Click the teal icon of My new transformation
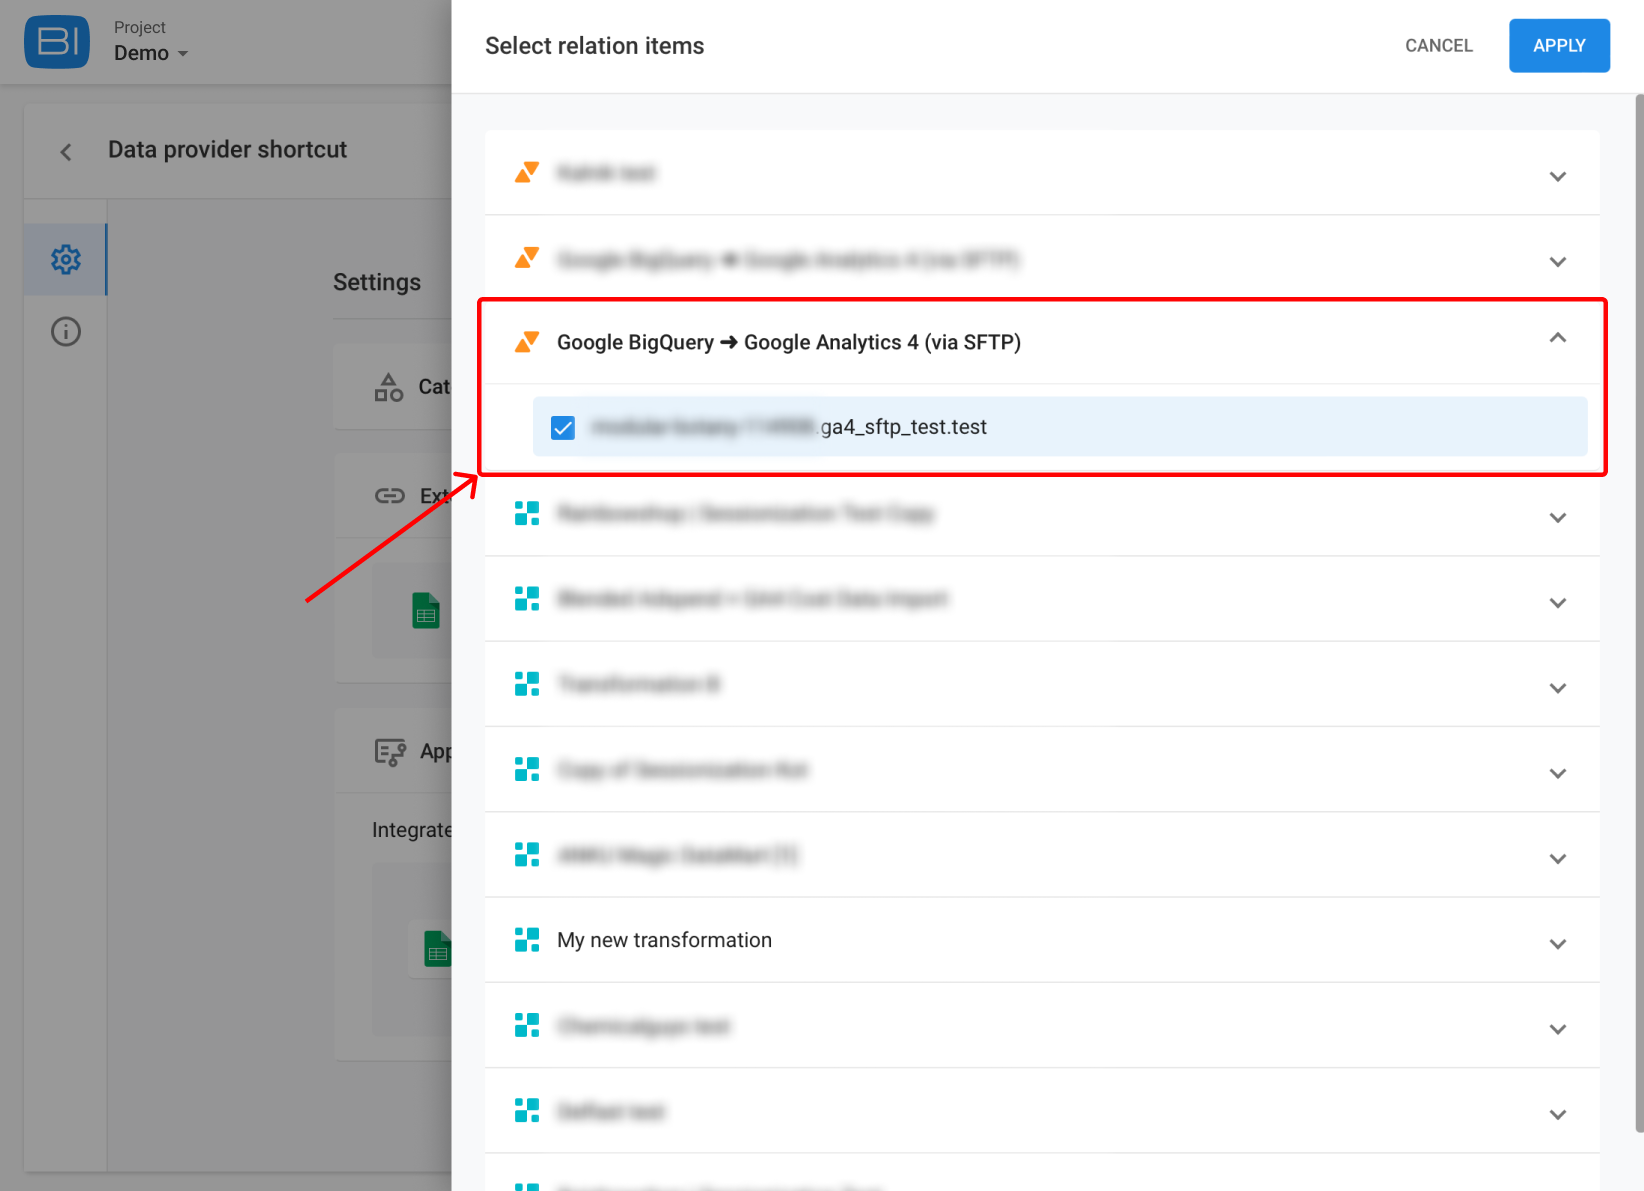The image size is (1644, 1191). 527,939
